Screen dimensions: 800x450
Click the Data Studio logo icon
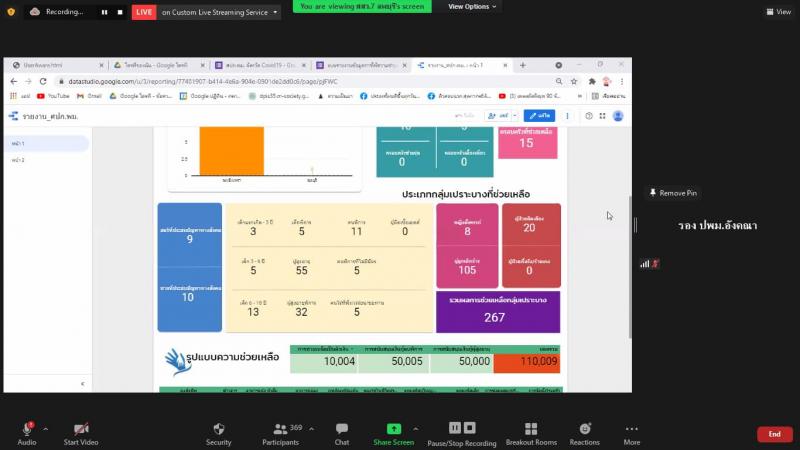coord(13,116)
